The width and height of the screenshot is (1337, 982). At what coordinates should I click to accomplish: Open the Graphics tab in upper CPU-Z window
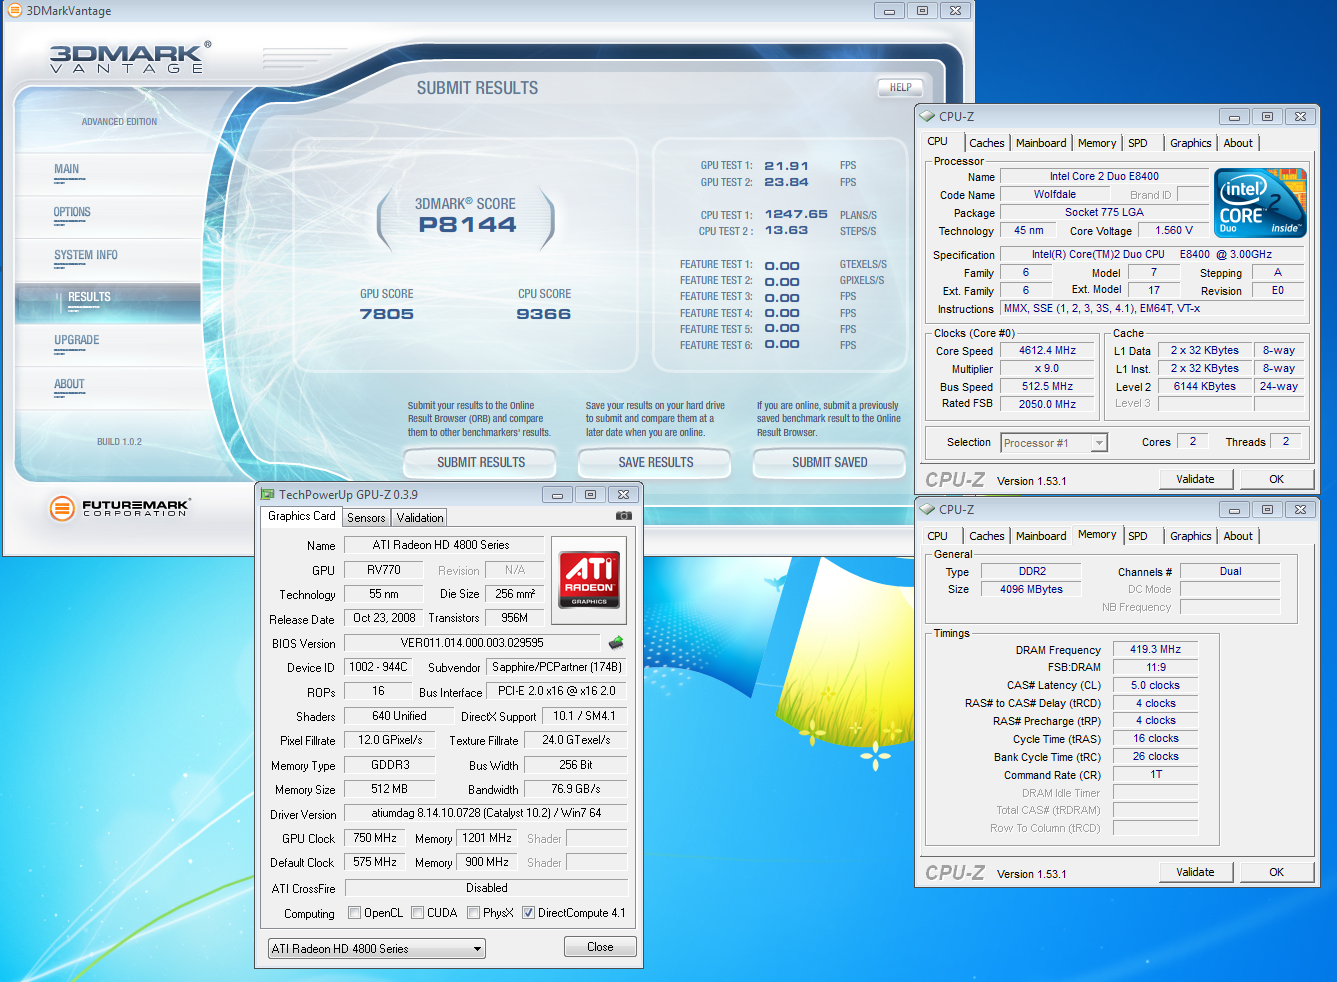click(x=1191, y=143)
